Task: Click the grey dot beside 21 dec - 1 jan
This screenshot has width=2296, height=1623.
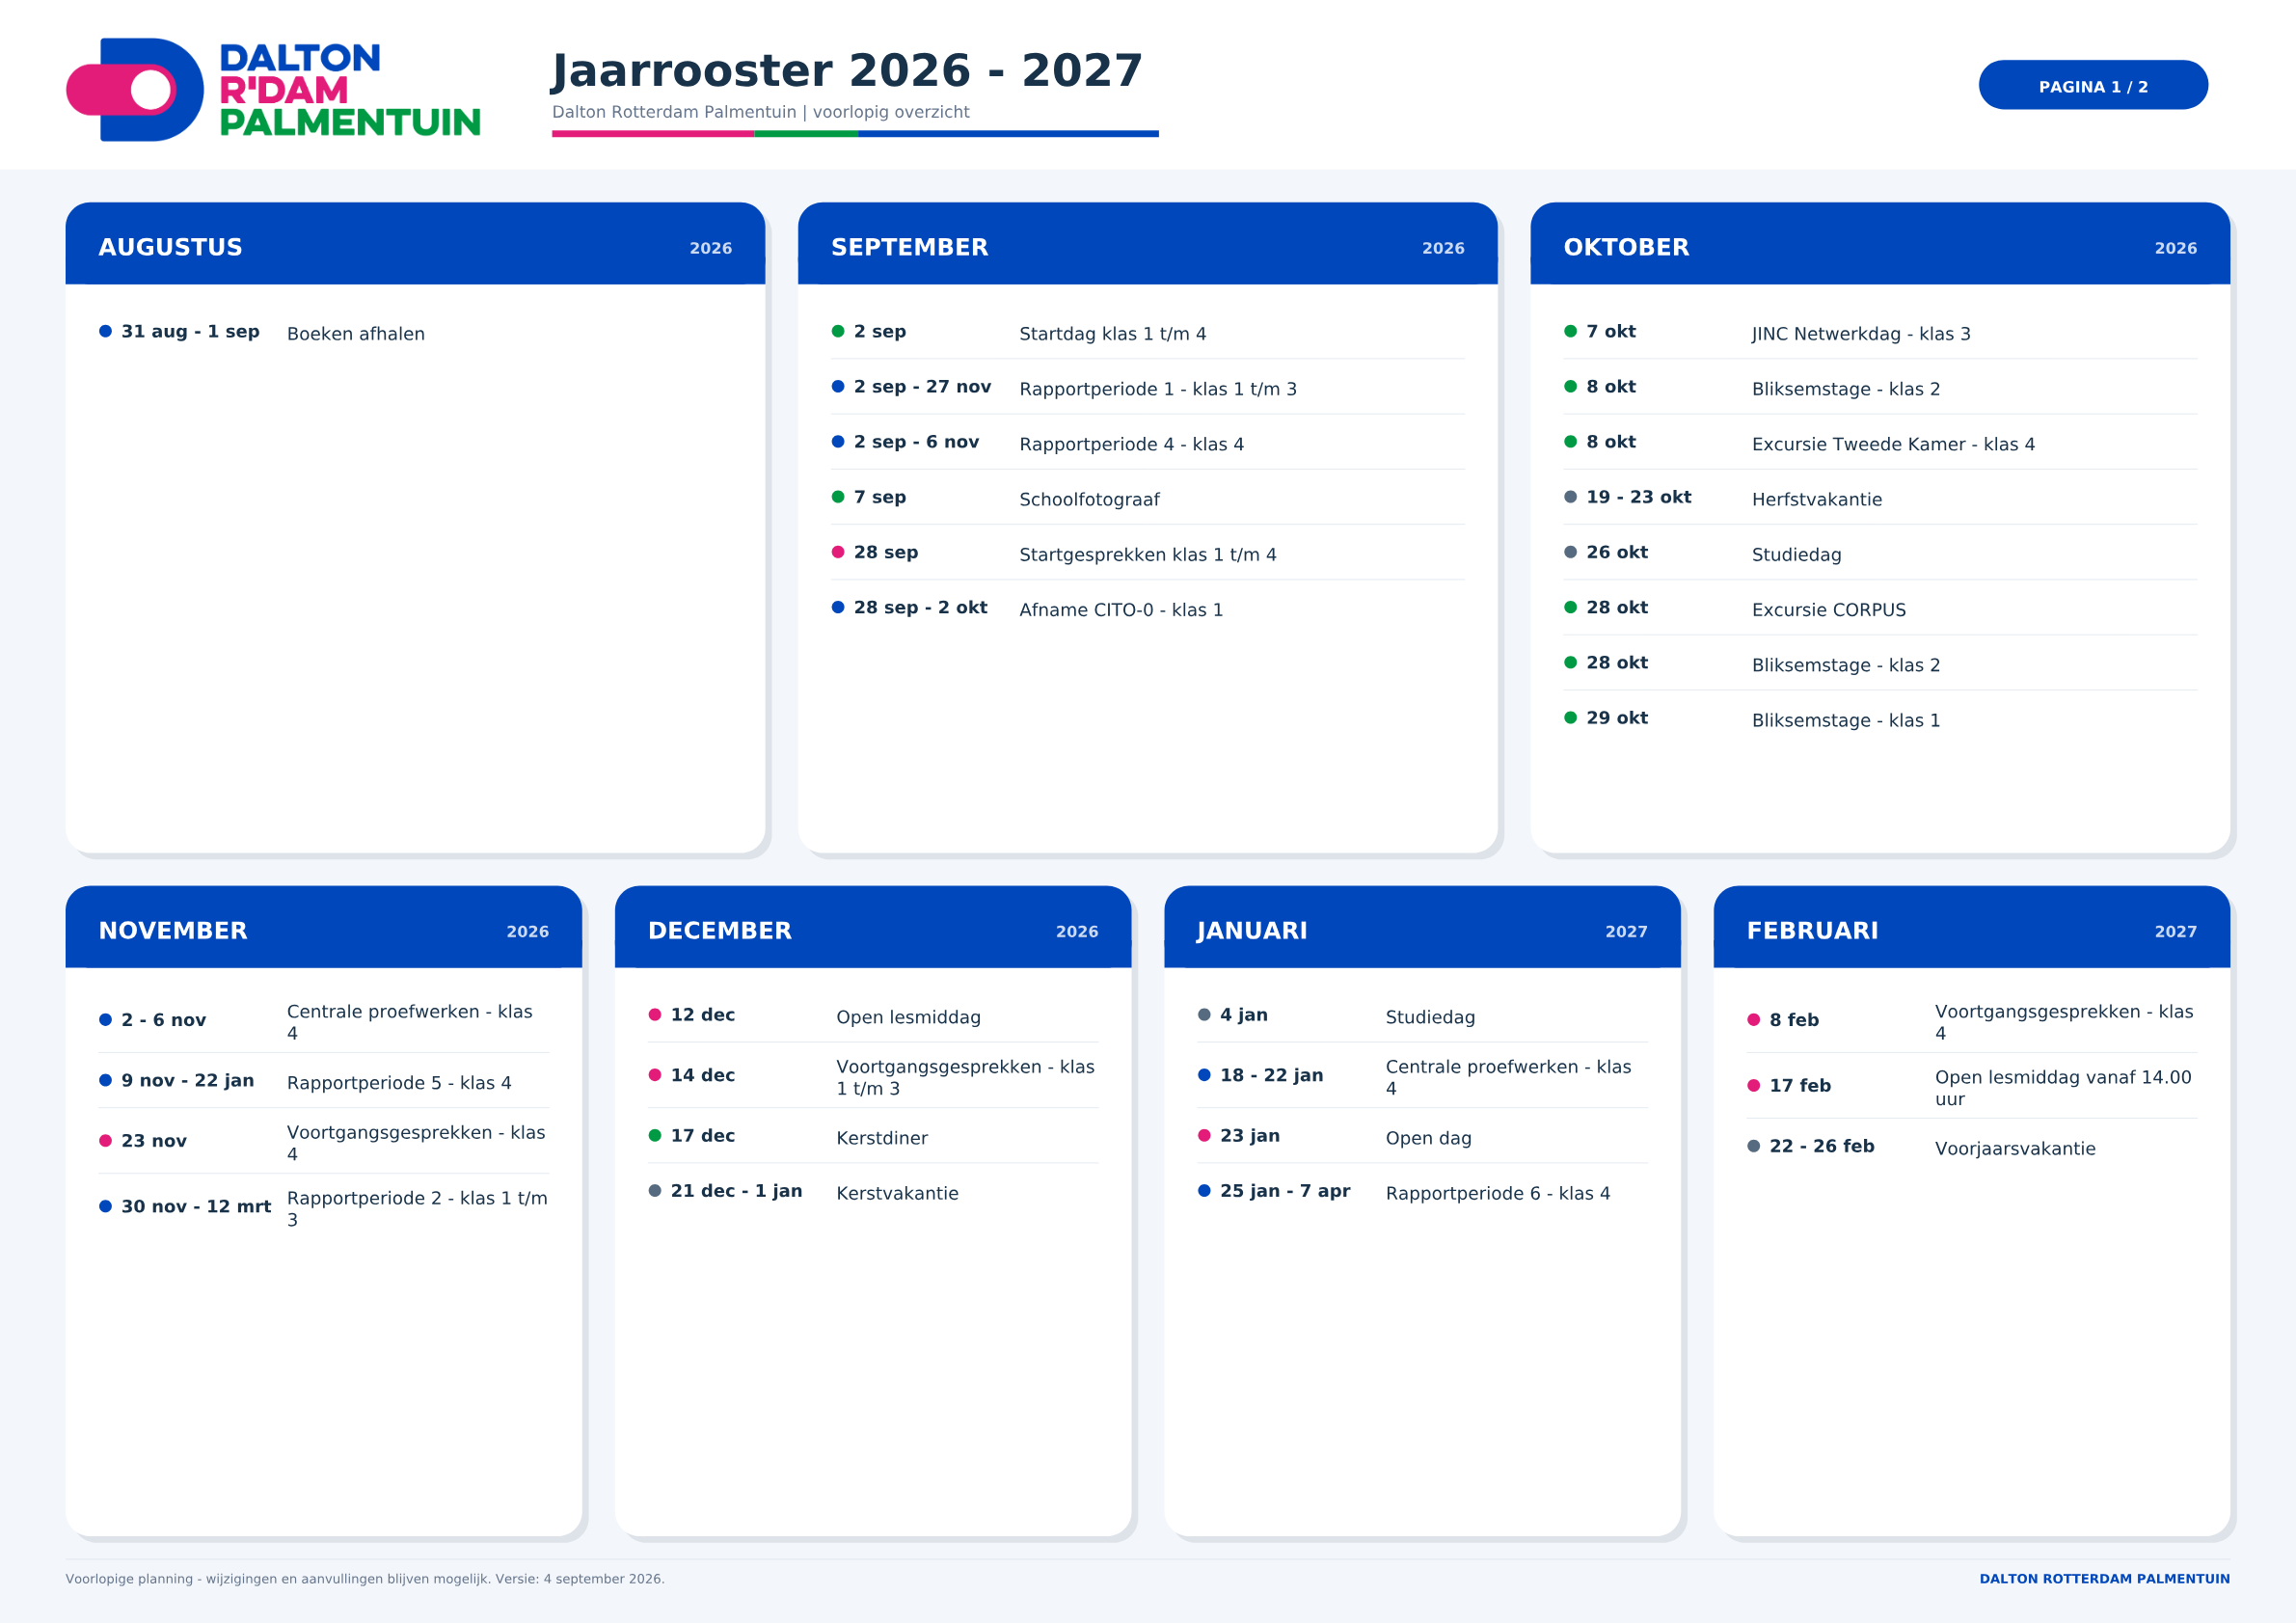Action: coord(655,1190)
